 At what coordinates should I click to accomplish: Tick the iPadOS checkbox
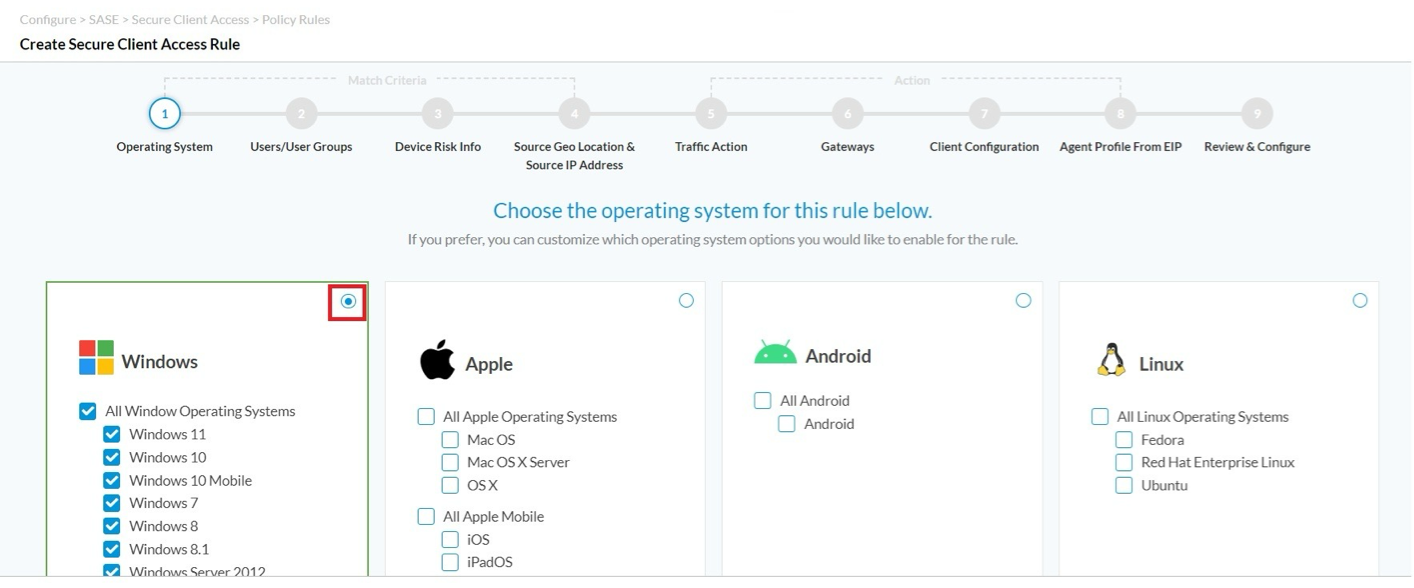[450, 562]
